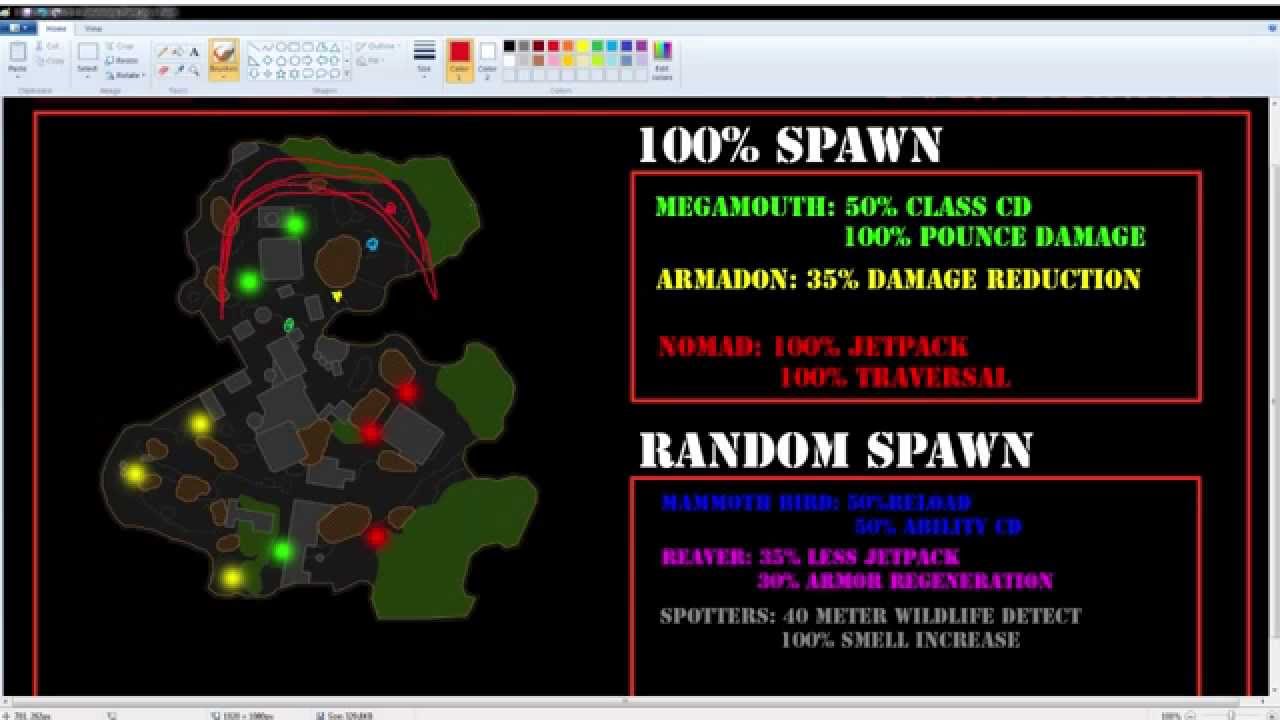1280x720 pixels.
Task: Click the Select rectangle tool
Action: point(88,52)
